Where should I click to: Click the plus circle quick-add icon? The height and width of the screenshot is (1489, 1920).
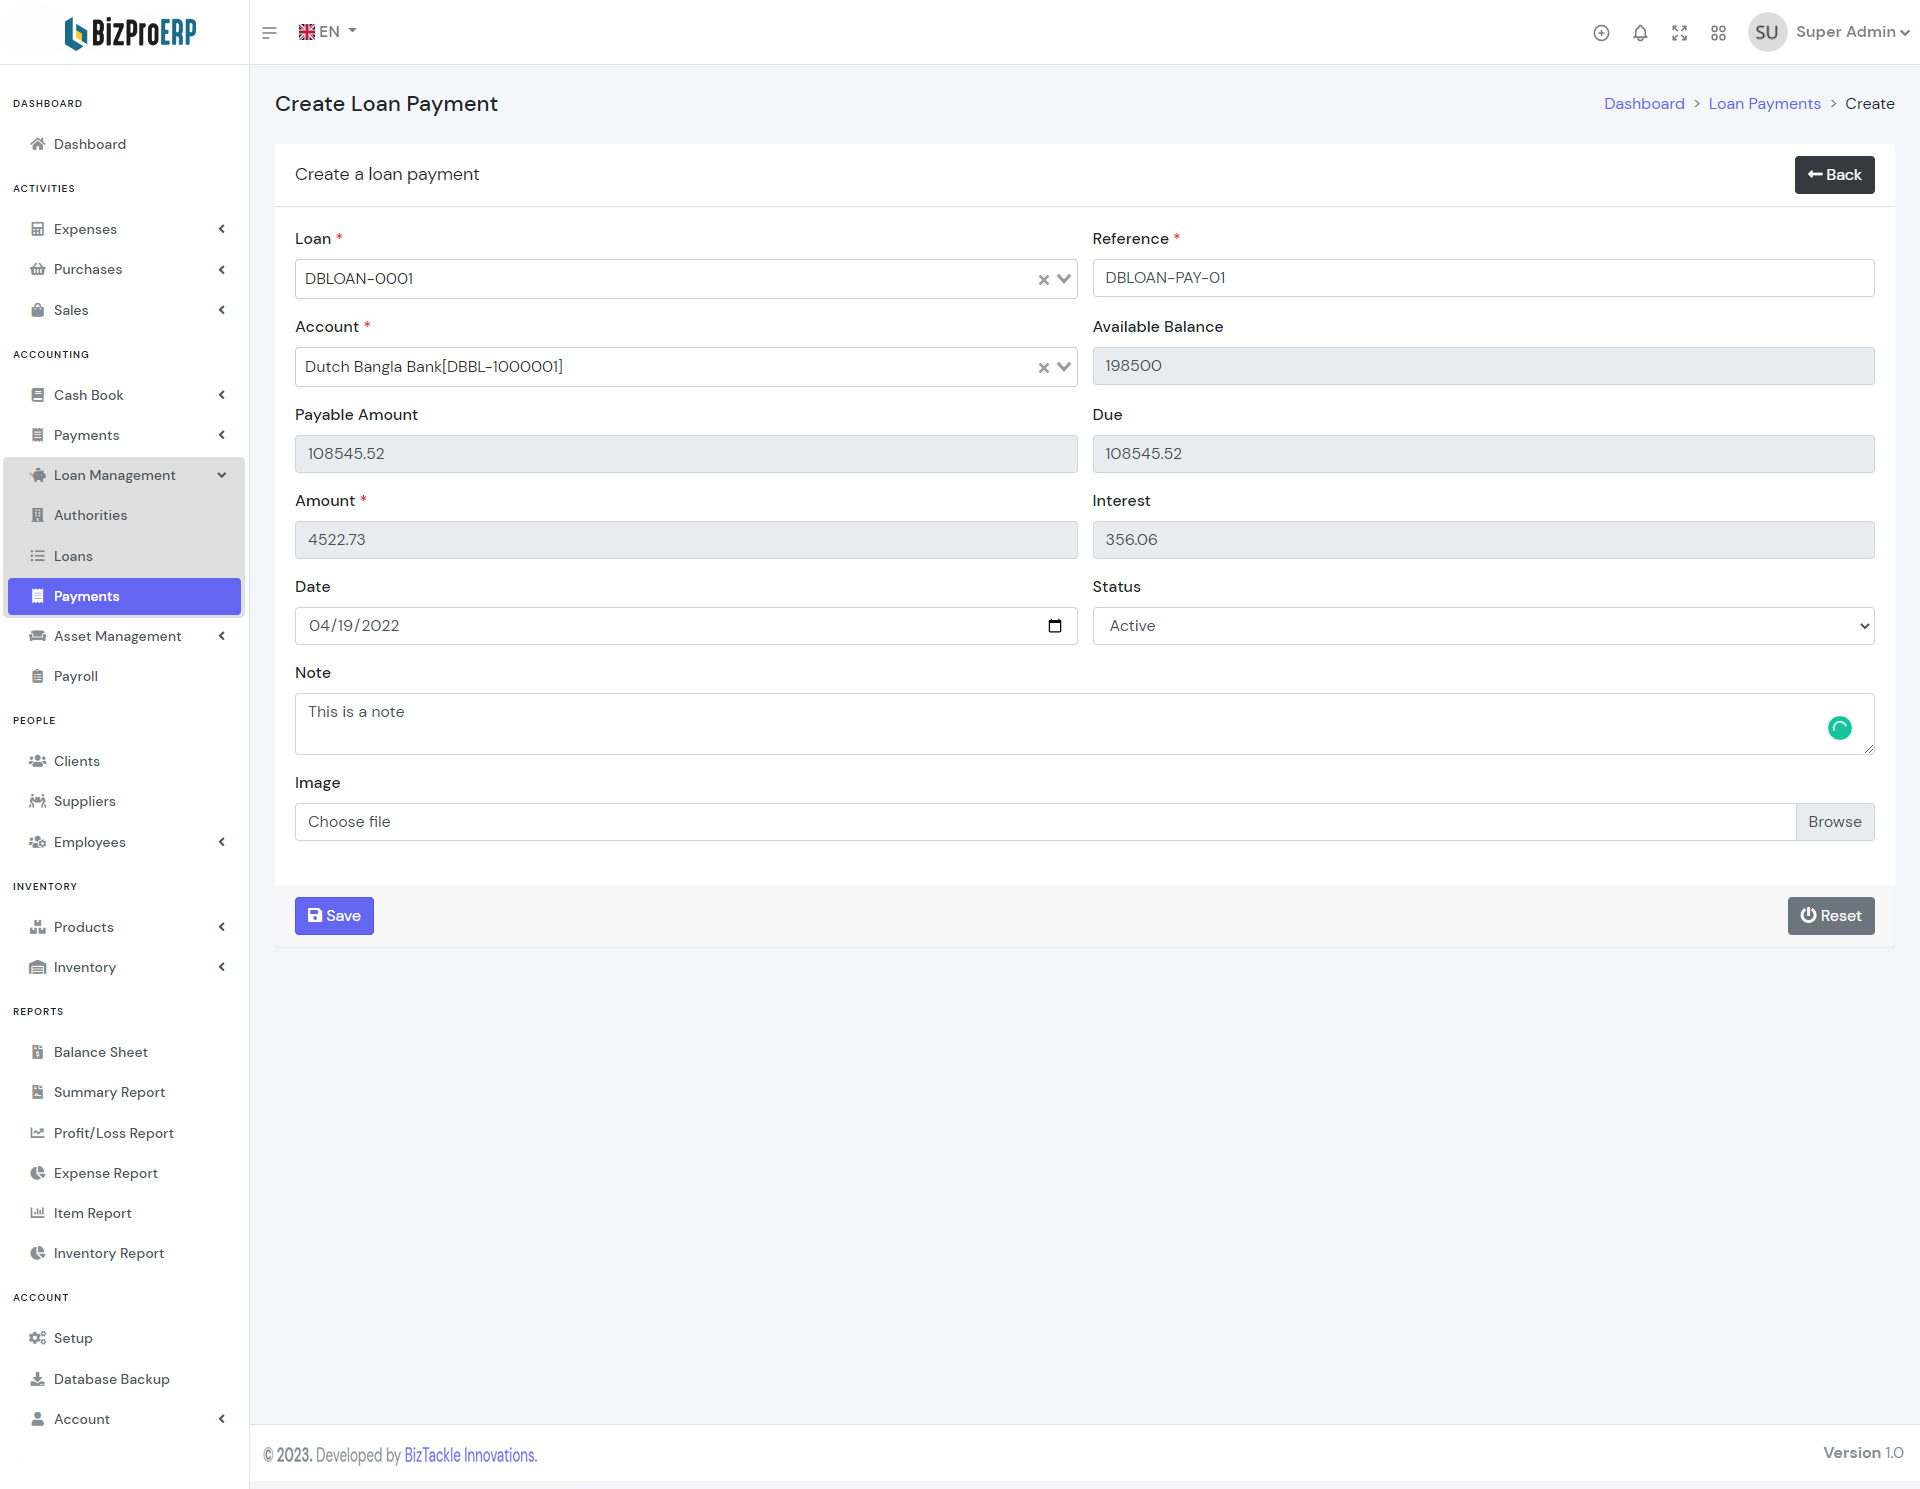point(1601,33)
